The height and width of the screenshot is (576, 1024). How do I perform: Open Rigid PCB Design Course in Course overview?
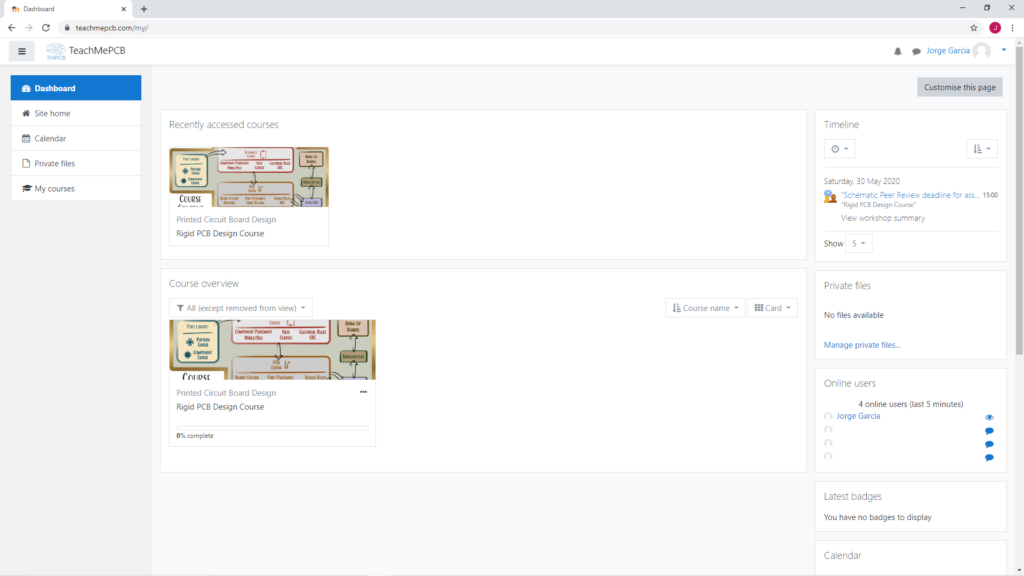click(220, 407)
